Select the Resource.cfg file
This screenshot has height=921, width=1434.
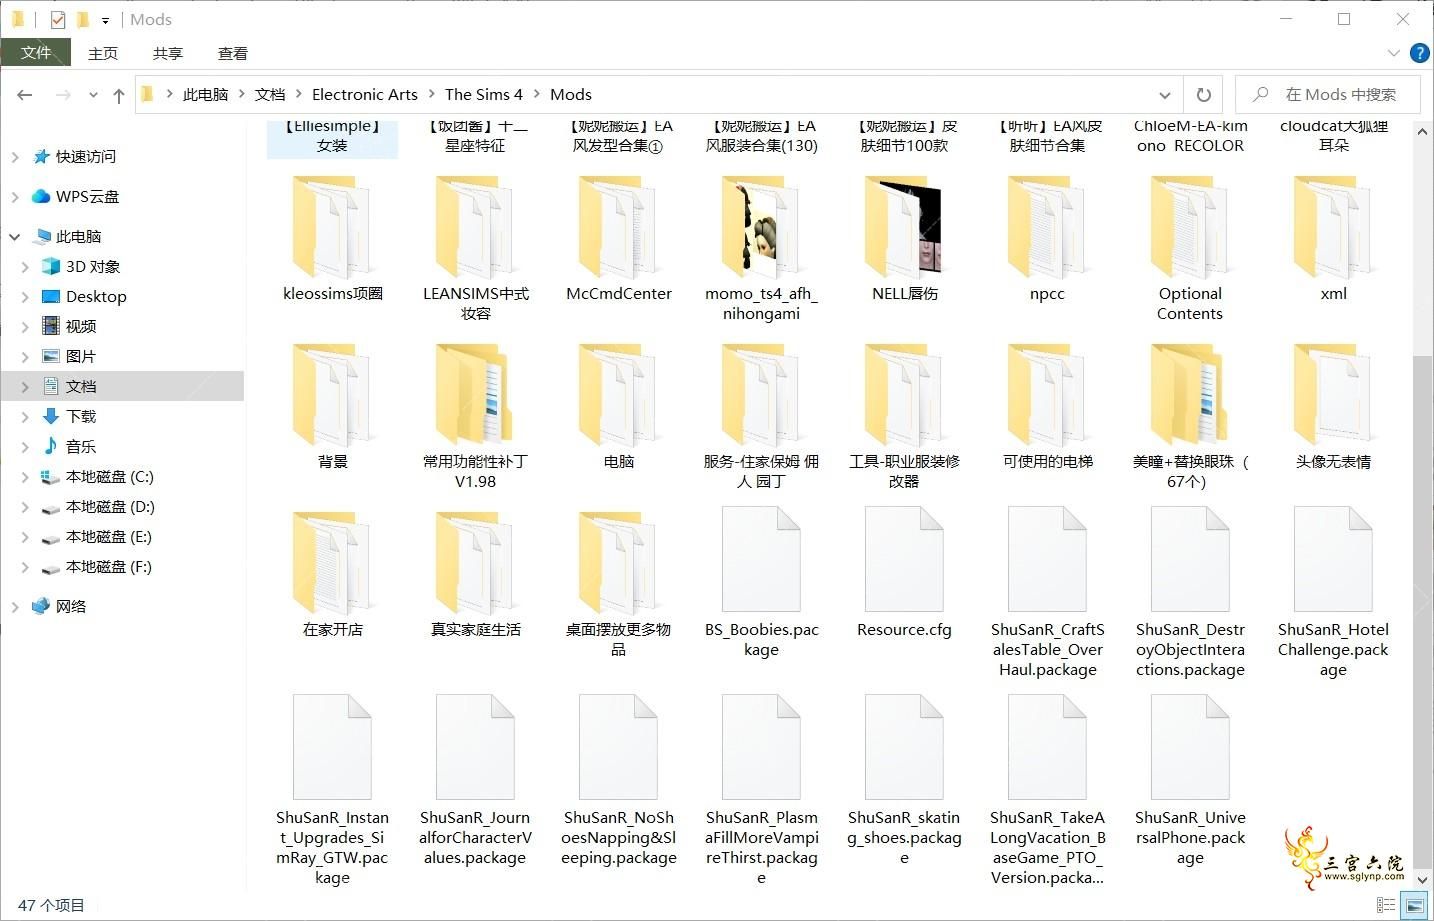pyautogui.click(x=904, y=574)
